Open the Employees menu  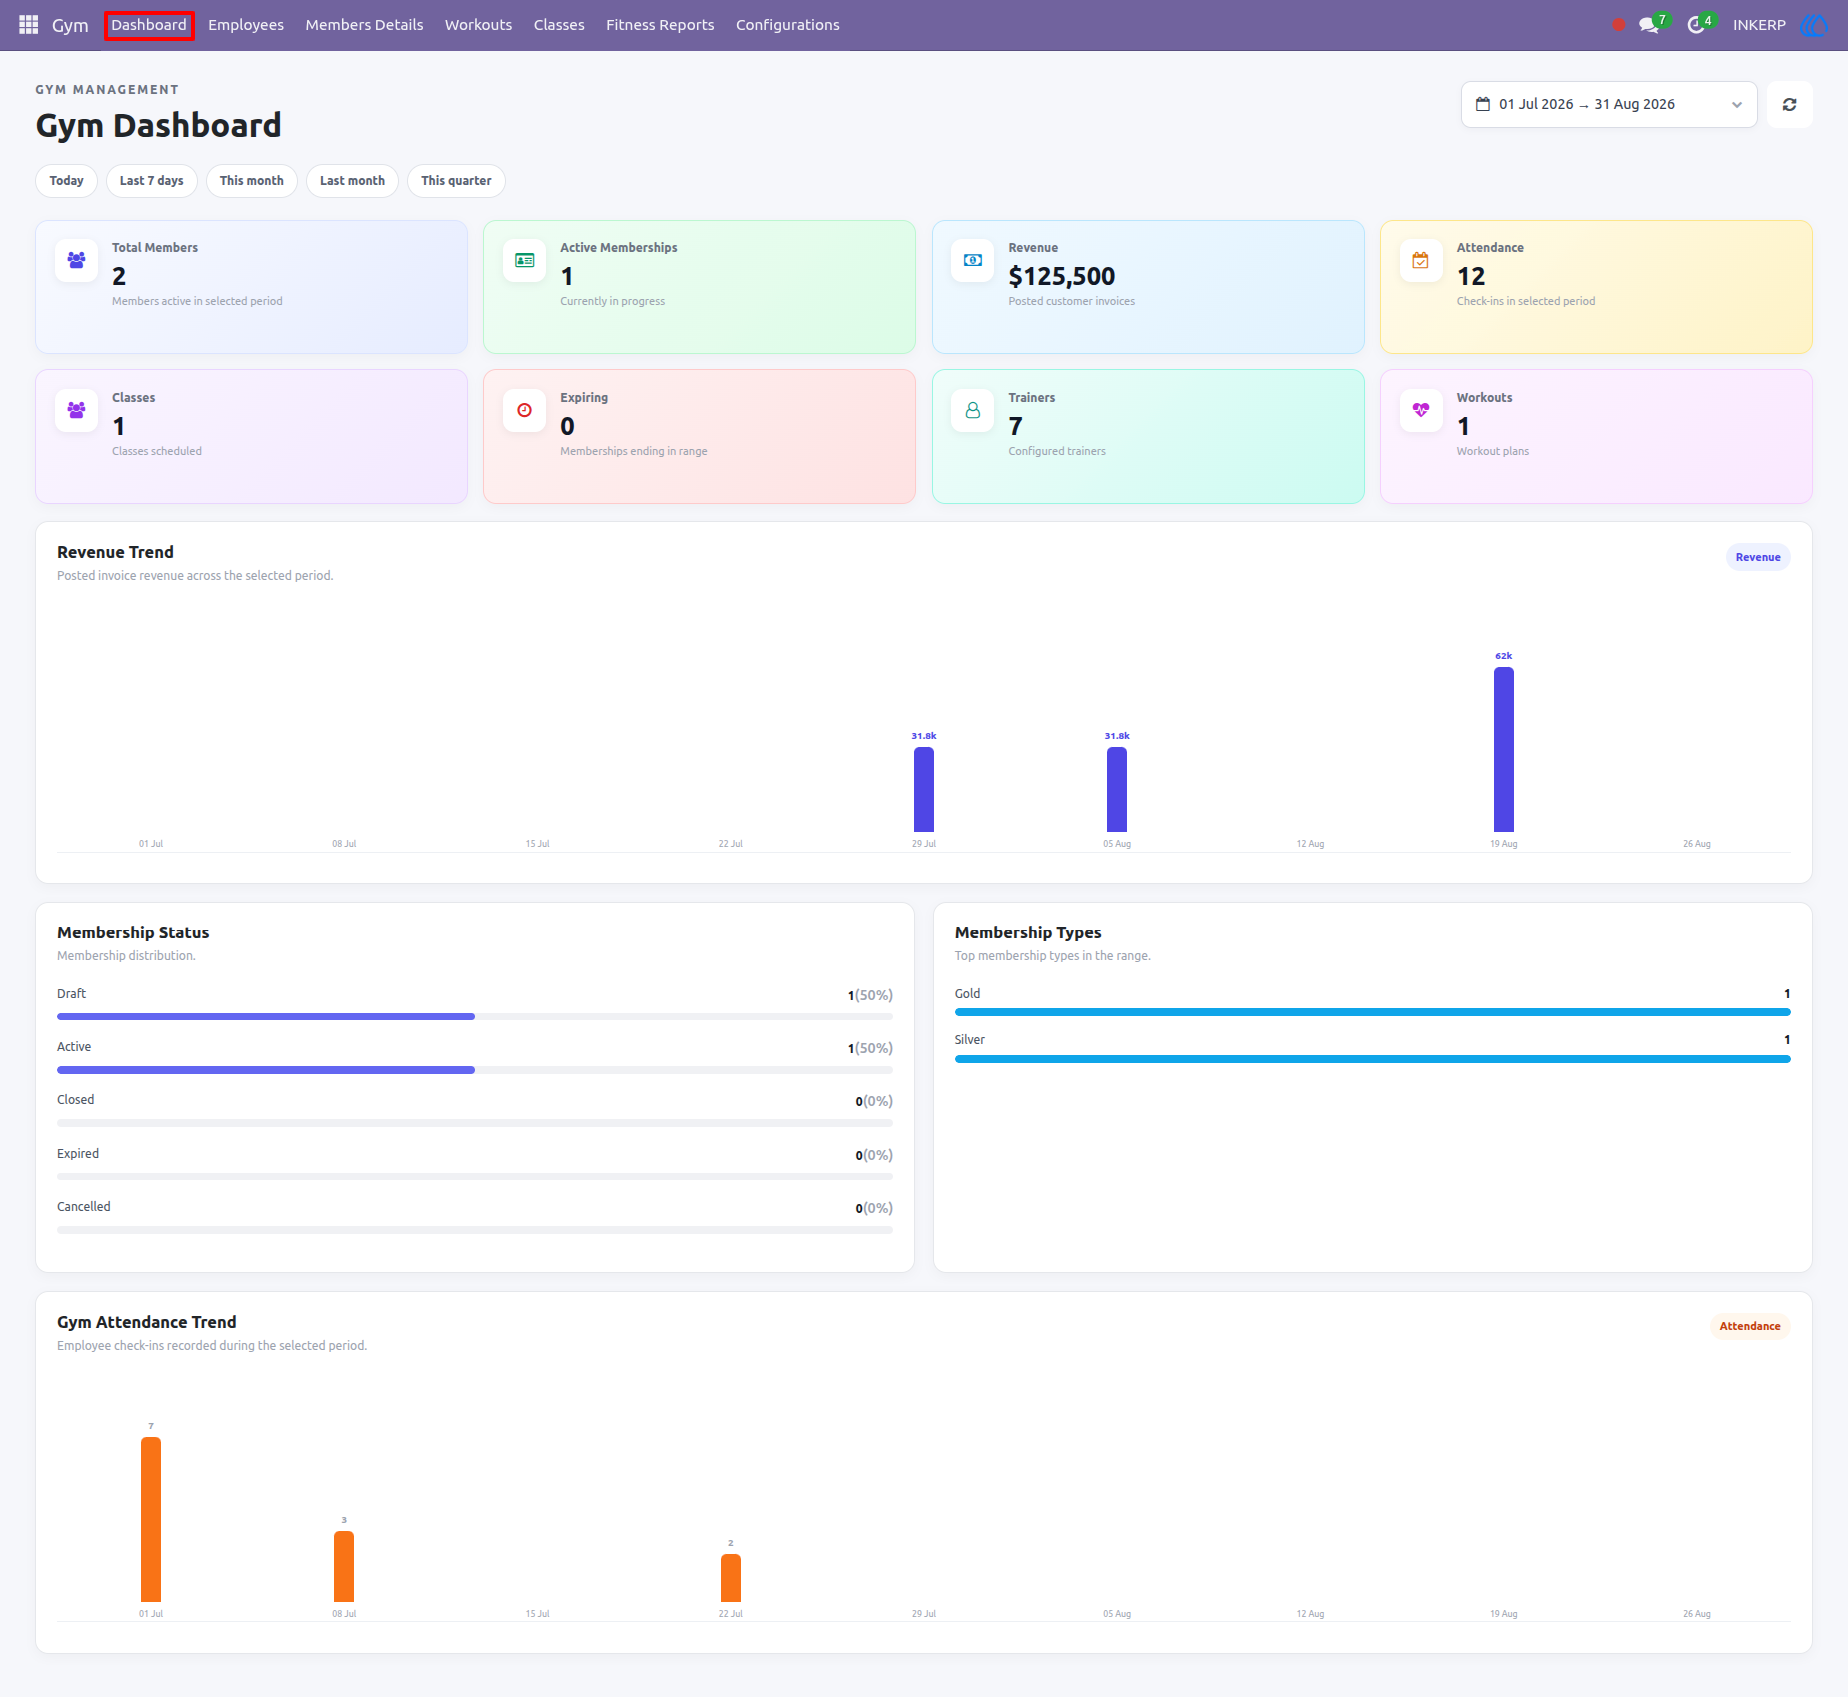[246, 25]
